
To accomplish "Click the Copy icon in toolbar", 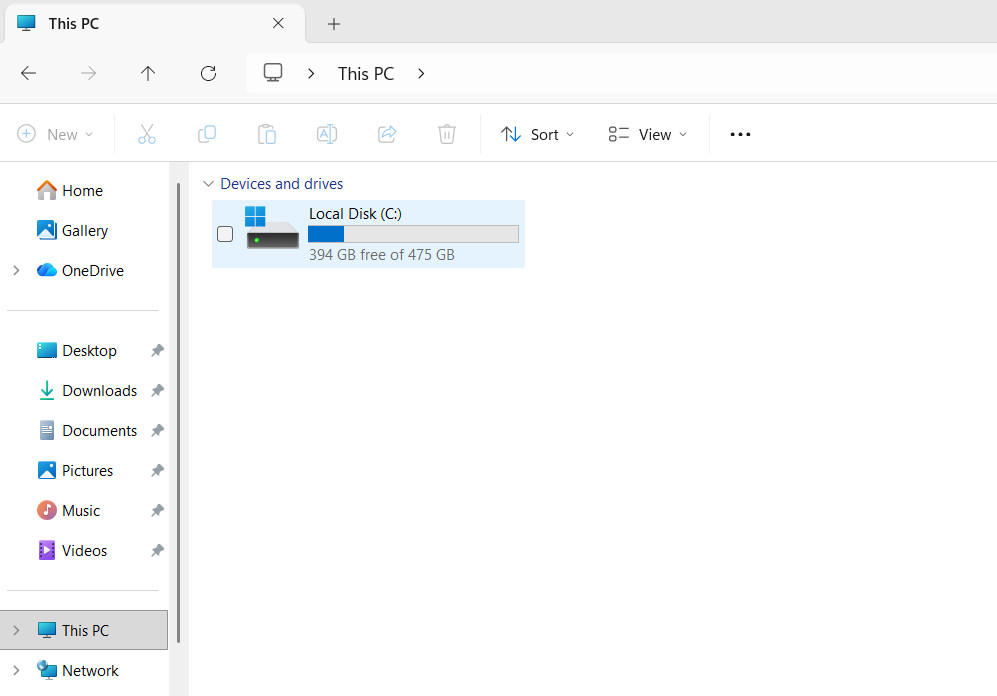I will click(207, 134).
